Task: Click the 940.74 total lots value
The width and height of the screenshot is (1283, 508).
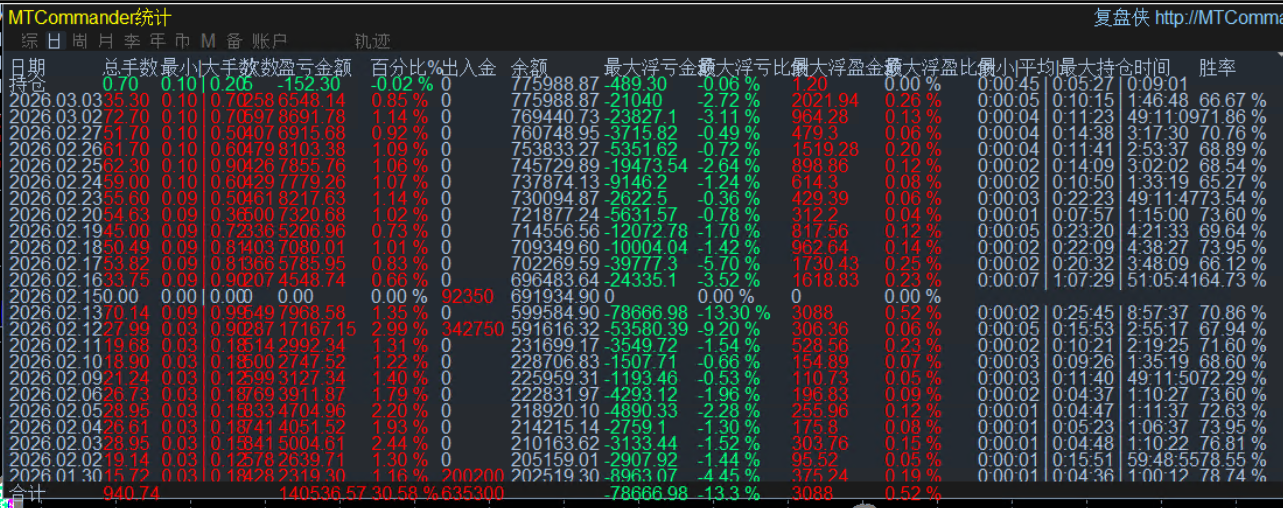Action: tap(131, 493)
